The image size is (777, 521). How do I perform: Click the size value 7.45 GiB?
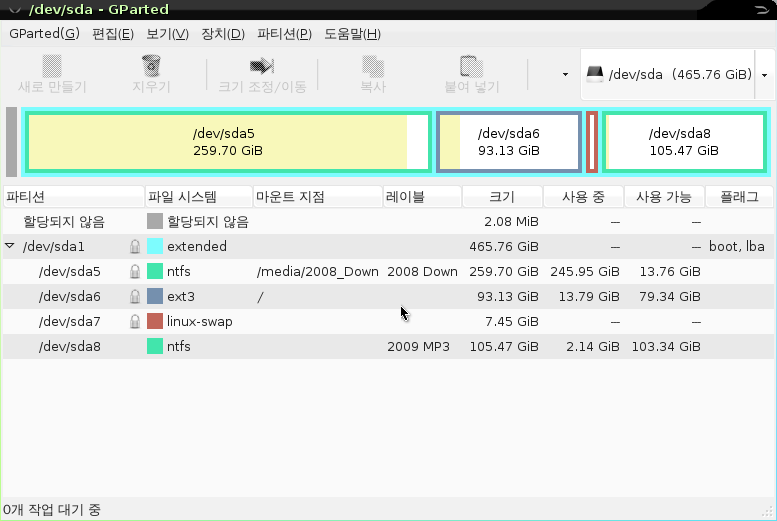(511, 322)
